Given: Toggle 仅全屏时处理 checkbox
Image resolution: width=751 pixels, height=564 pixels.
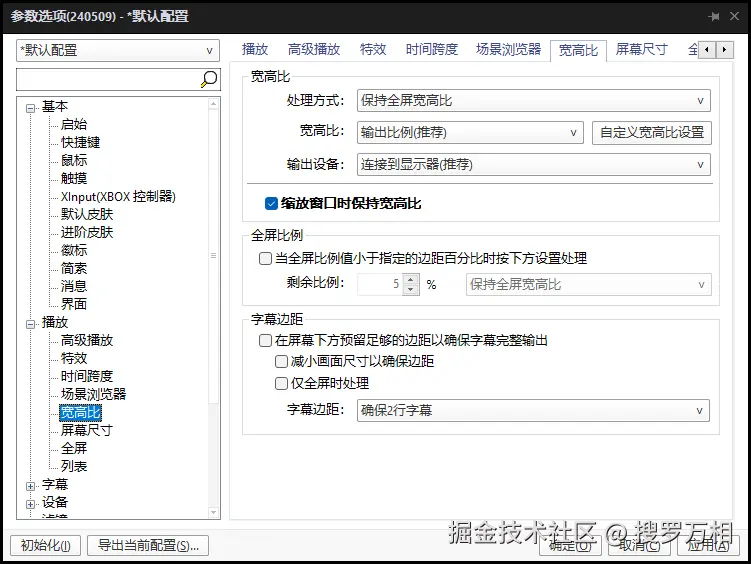Looking at the screenshot, I should tap(281, 383).
